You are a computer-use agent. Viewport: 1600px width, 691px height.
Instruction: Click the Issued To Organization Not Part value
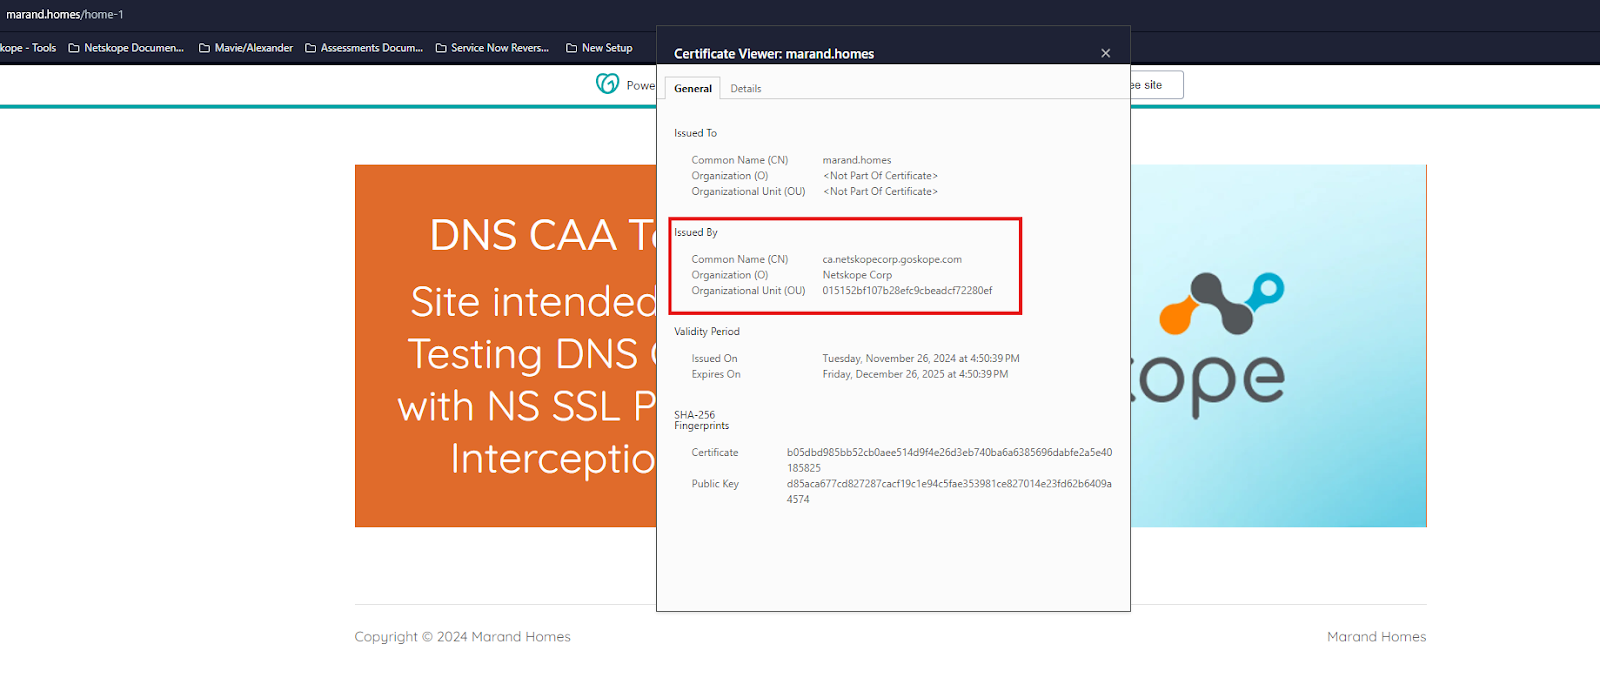coord(880,176)
